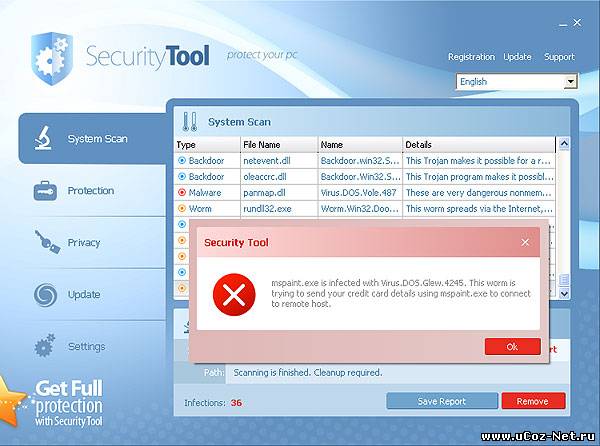Sort by the Type column header
This screenshot has width=600, height=446.
pyautogui.click(x=207, y=145)
